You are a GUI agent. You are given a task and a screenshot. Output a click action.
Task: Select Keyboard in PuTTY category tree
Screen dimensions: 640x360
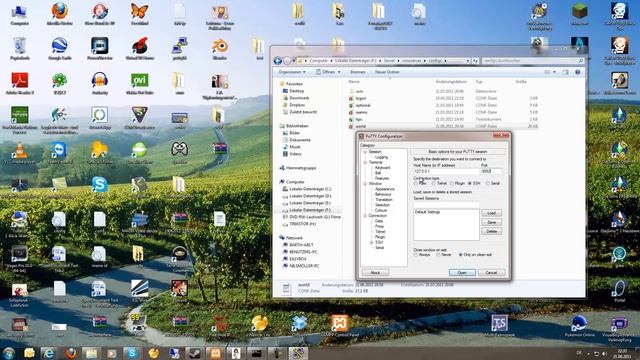tap(382, 168)
